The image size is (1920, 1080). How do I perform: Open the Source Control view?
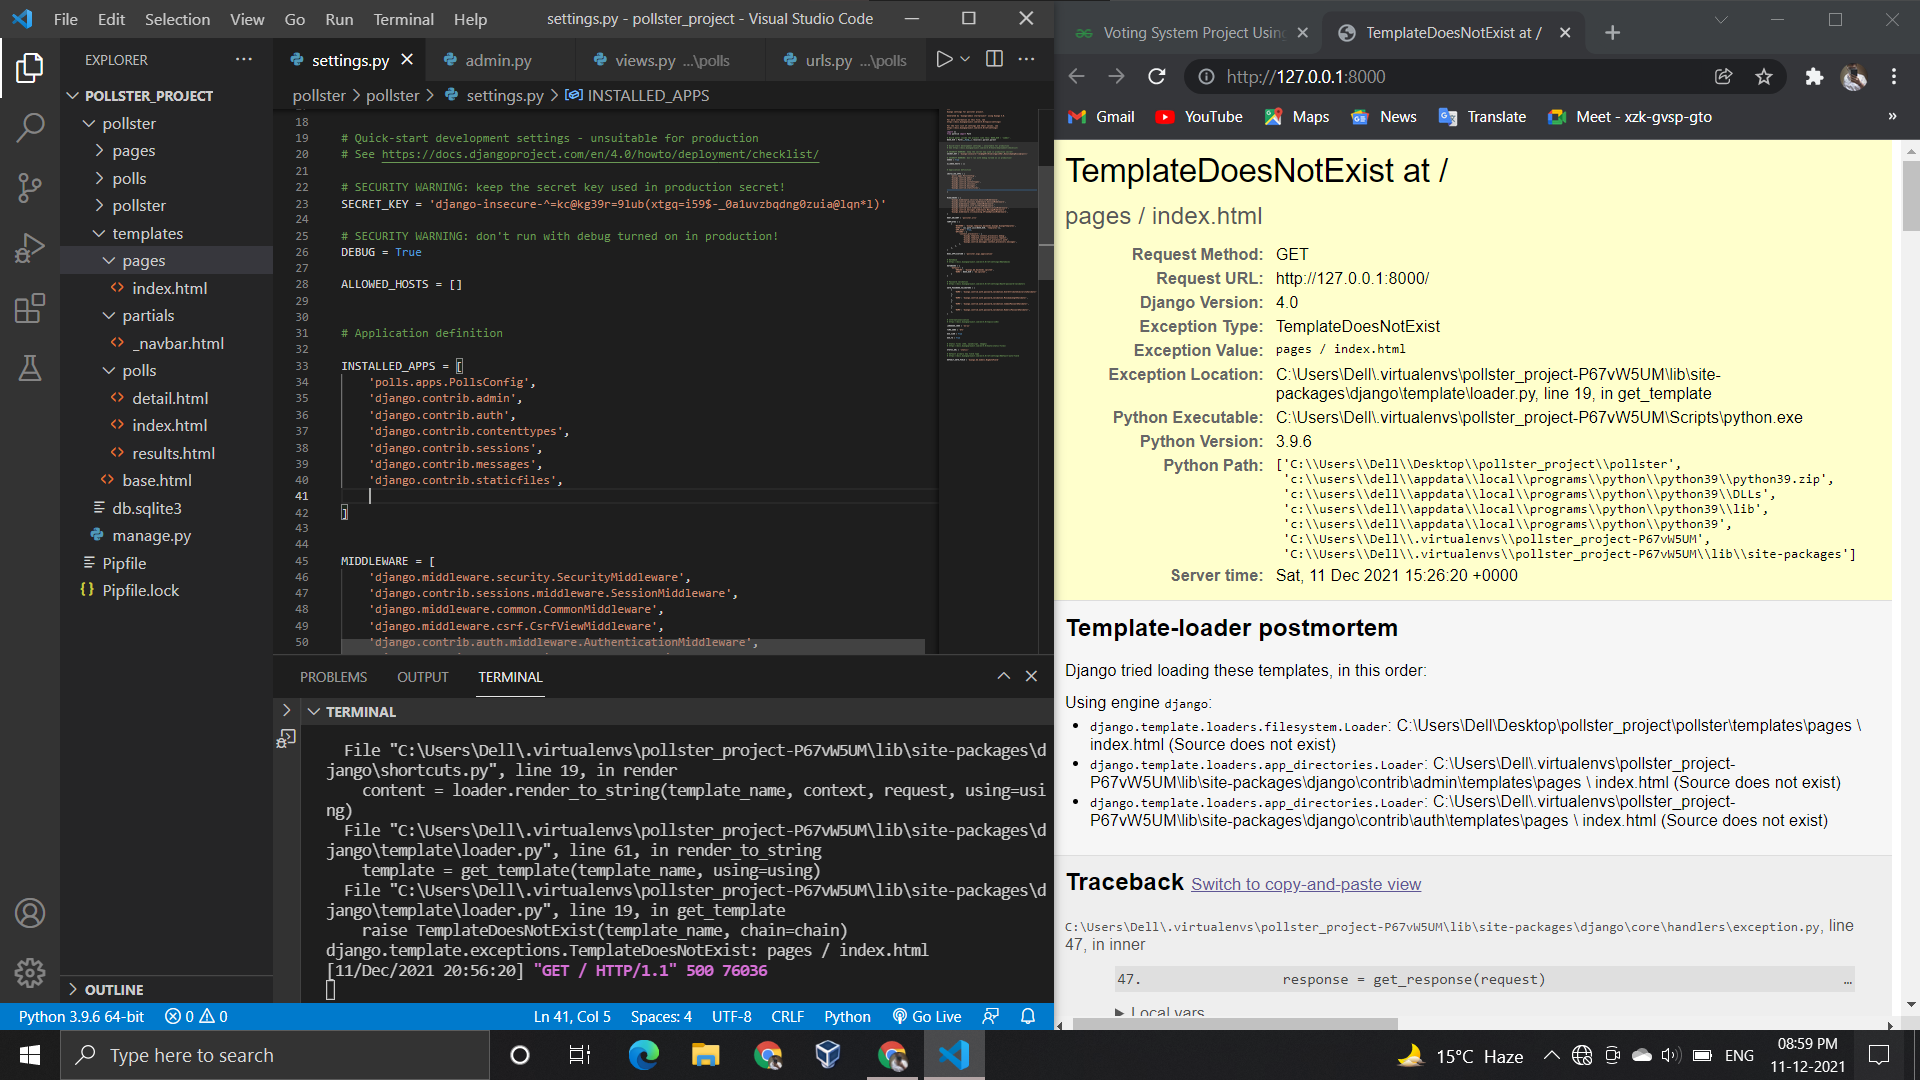click(x=30, y=188)
